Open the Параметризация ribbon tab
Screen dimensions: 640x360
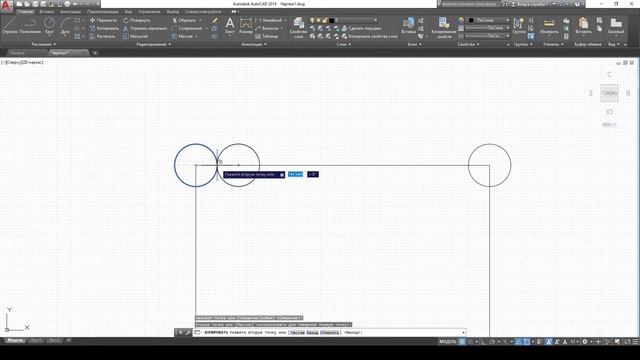(102, 12)
